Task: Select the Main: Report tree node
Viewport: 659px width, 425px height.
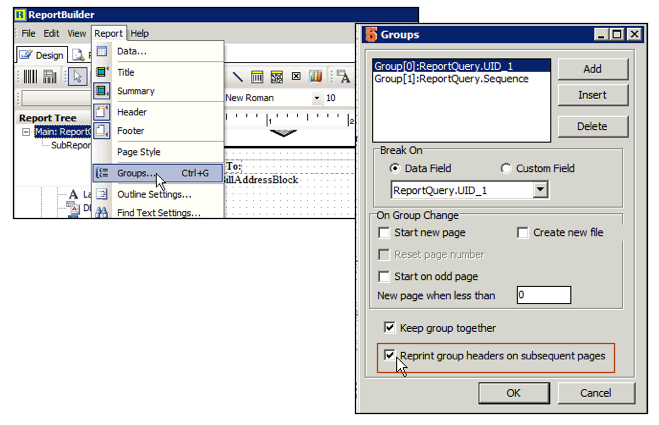Action: (x=63, y=132)
